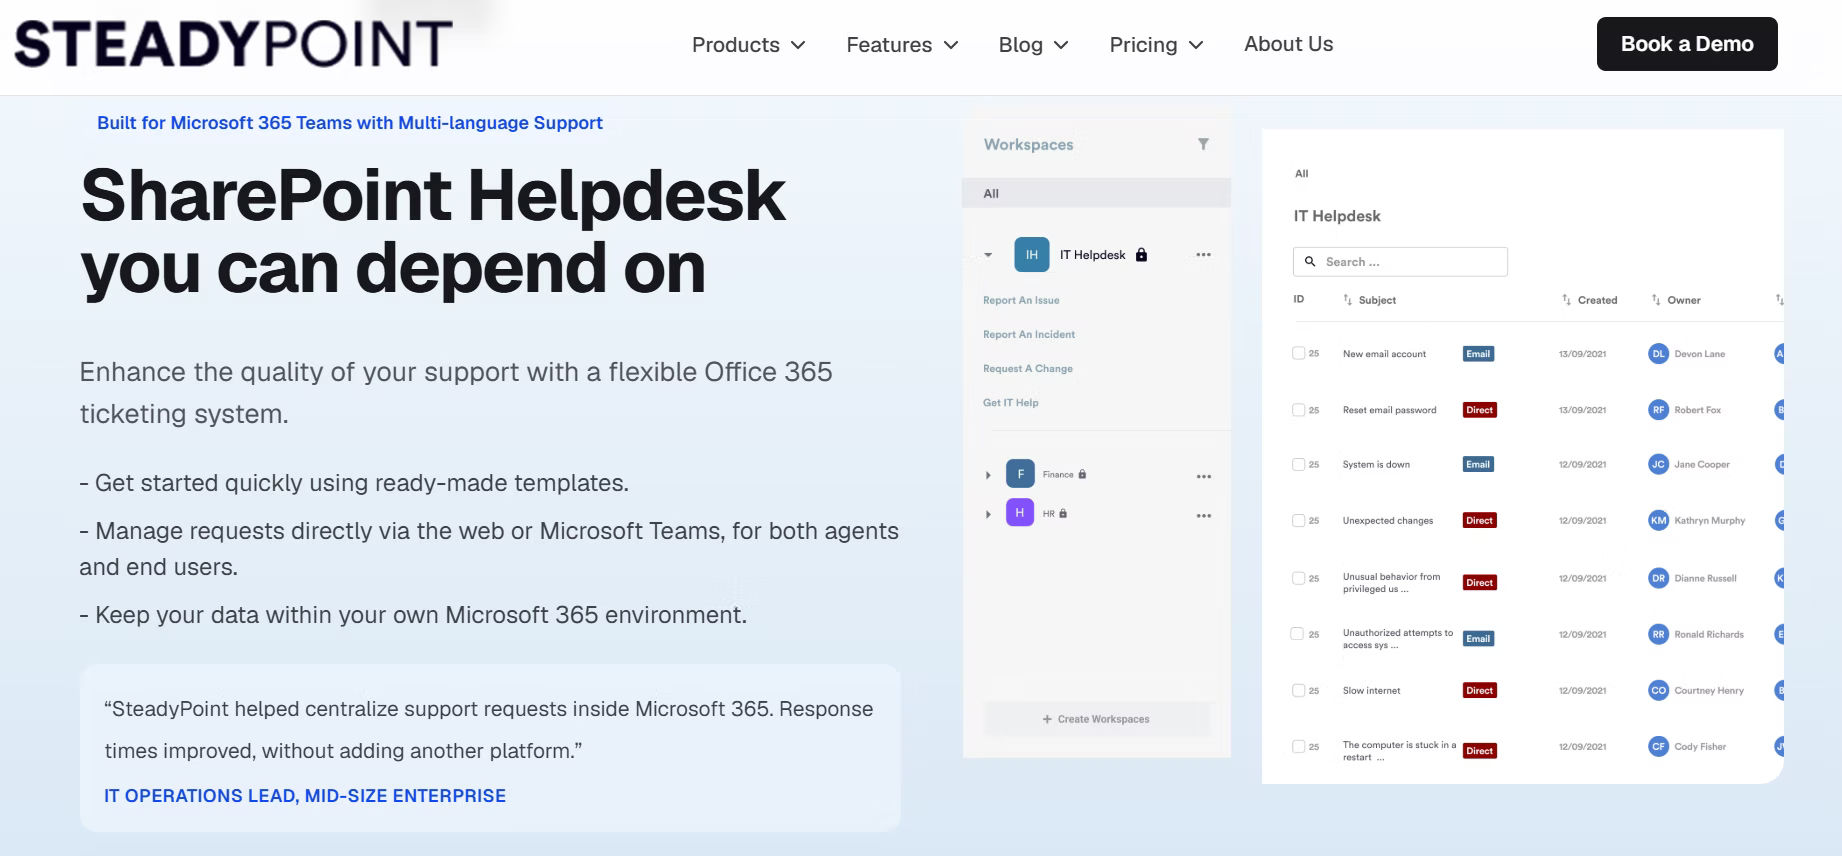Collapse the IT Helpdesk workspace arrow

988,255
